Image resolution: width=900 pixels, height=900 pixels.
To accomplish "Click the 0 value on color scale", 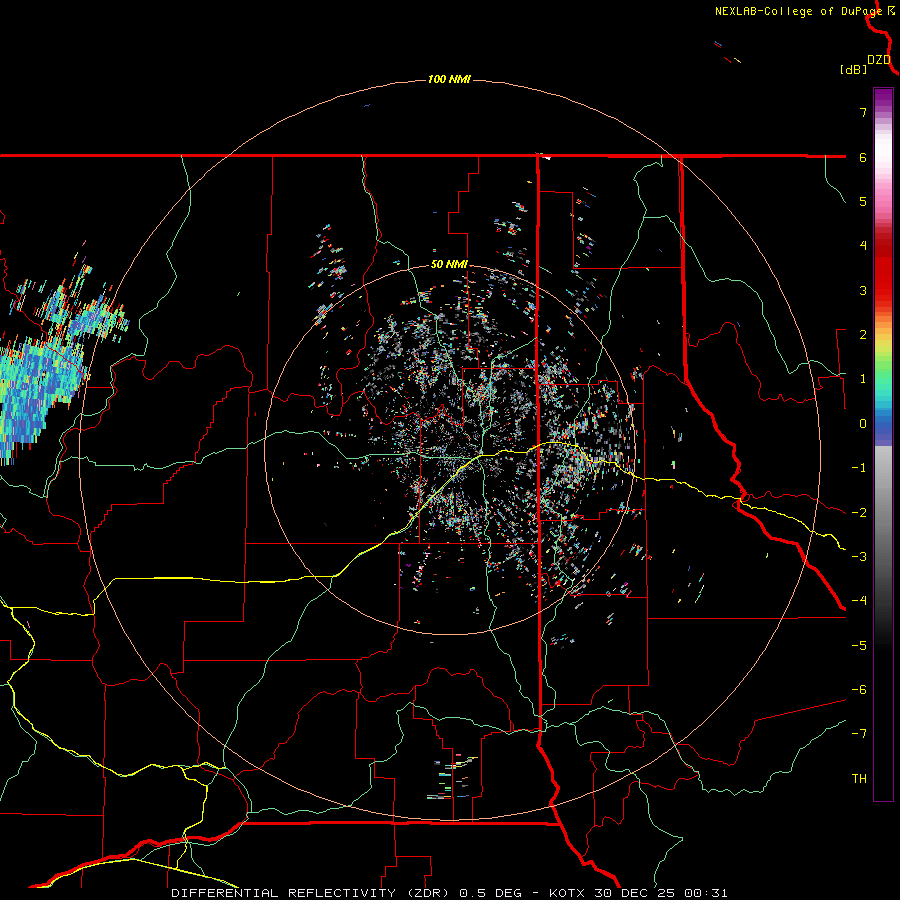I will pyautogui.click(x=863, y=424).
